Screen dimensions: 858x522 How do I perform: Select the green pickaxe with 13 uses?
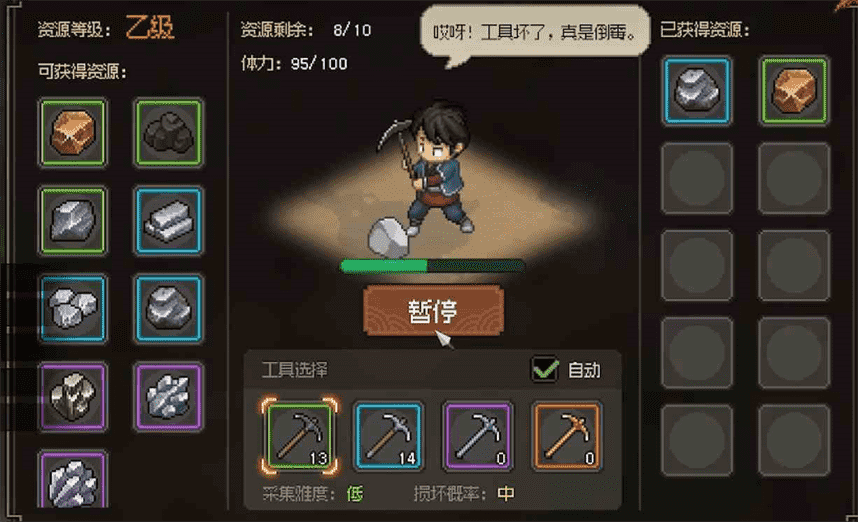(x=299, y=436)
